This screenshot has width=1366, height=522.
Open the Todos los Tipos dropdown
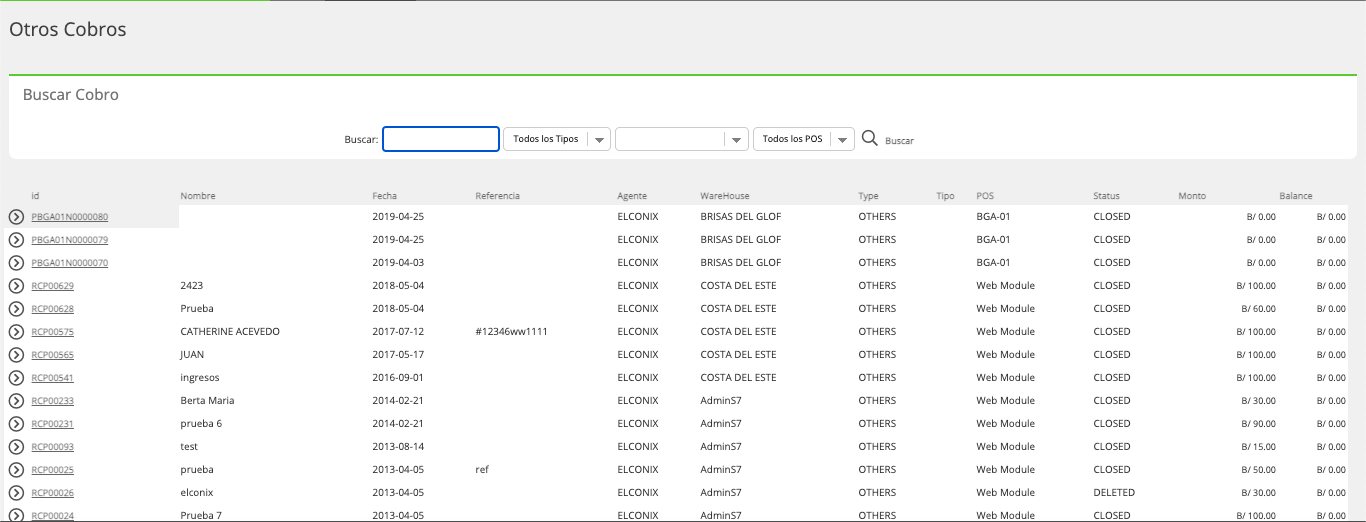tap(557, 139)
